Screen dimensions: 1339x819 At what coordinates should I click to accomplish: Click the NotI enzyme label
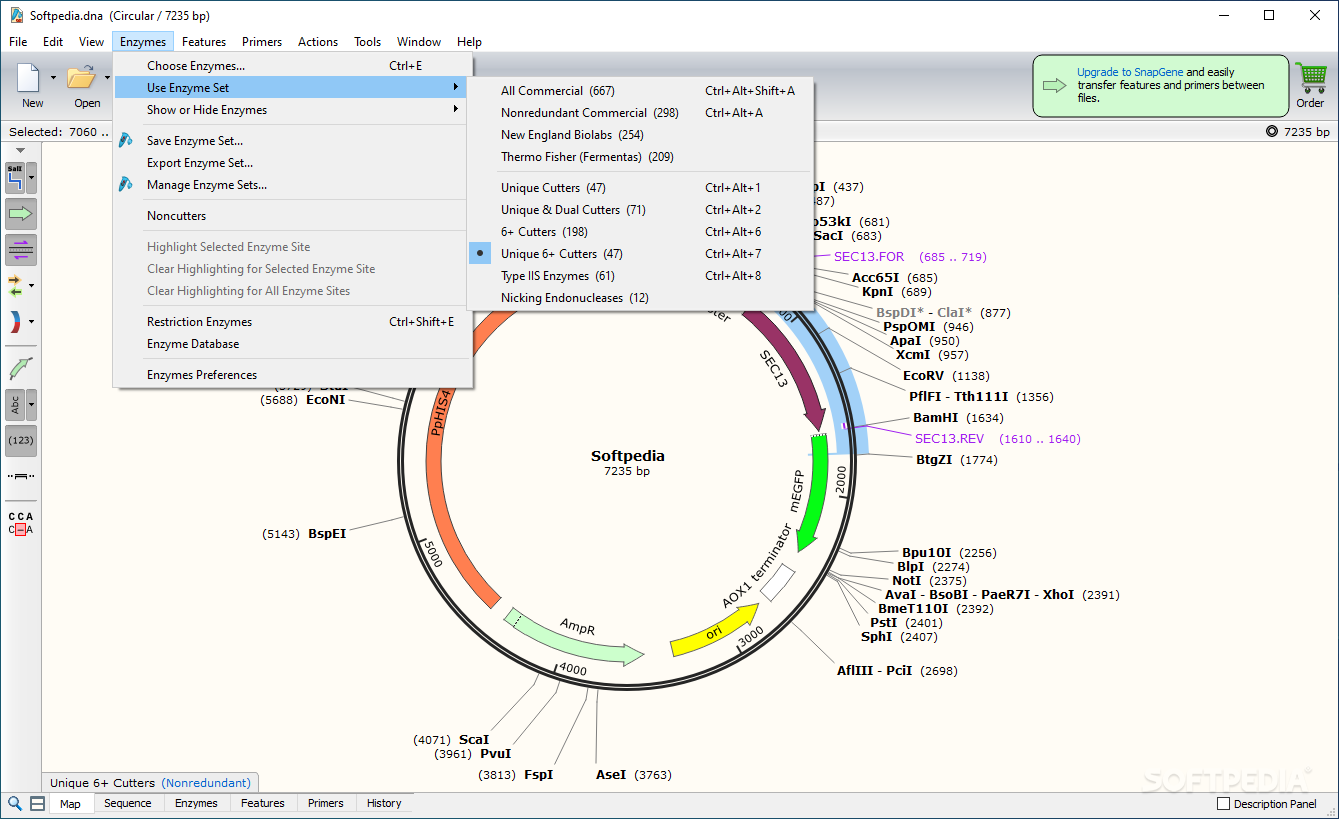(x=907, y=581)
